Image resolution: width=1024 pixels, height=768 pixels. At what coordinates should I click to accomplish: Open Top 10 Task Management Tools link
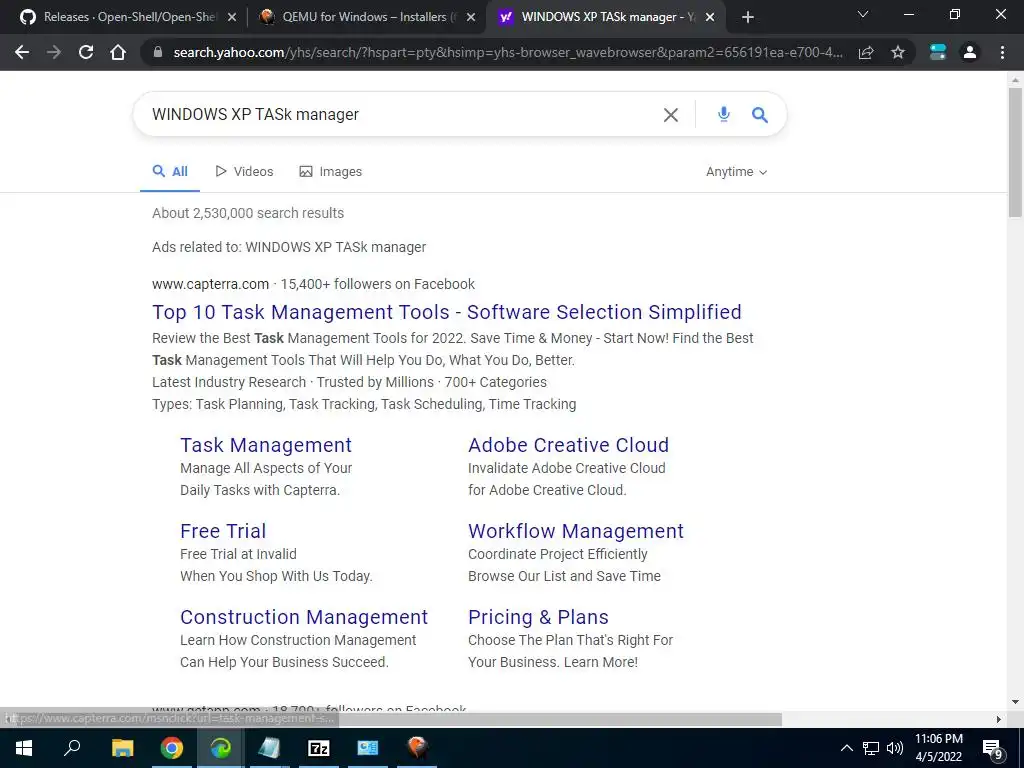(447, 312)
